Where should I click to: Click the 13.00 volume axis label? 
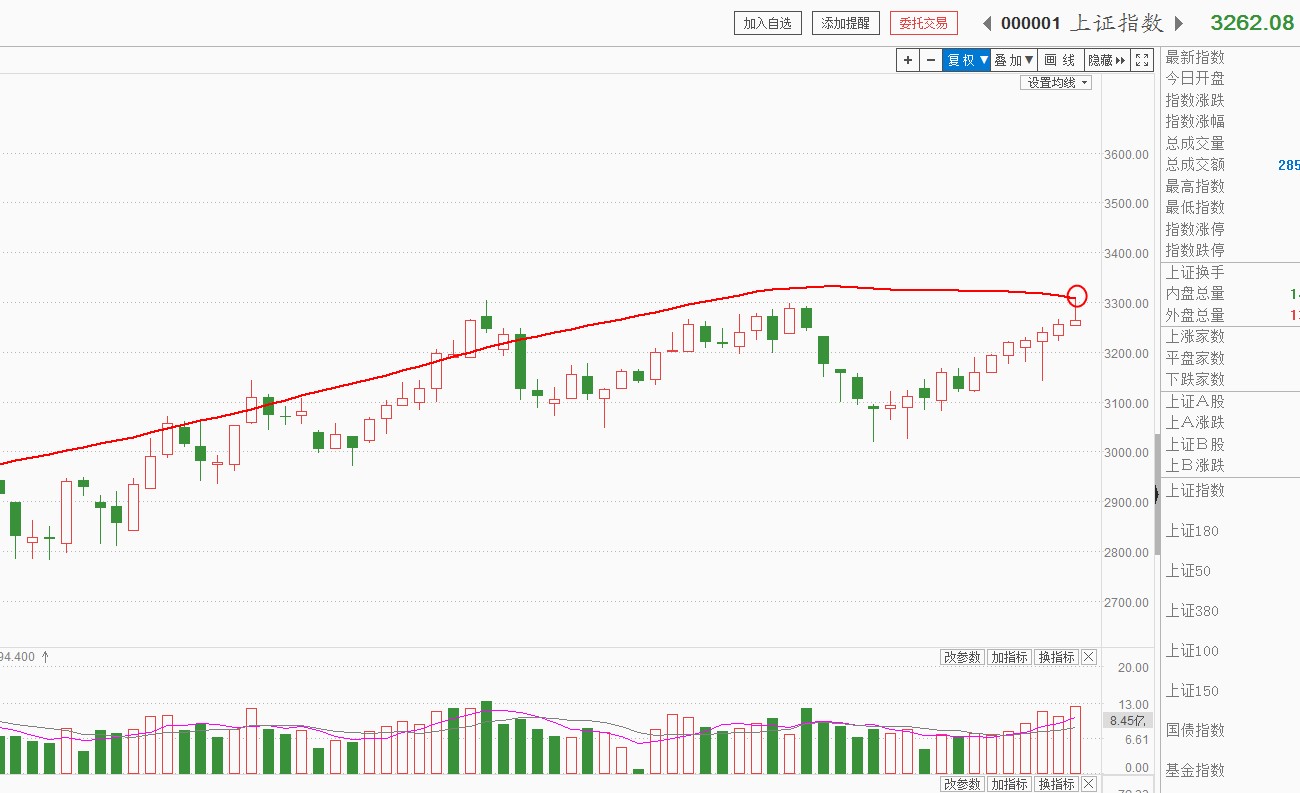[1134, 705]
